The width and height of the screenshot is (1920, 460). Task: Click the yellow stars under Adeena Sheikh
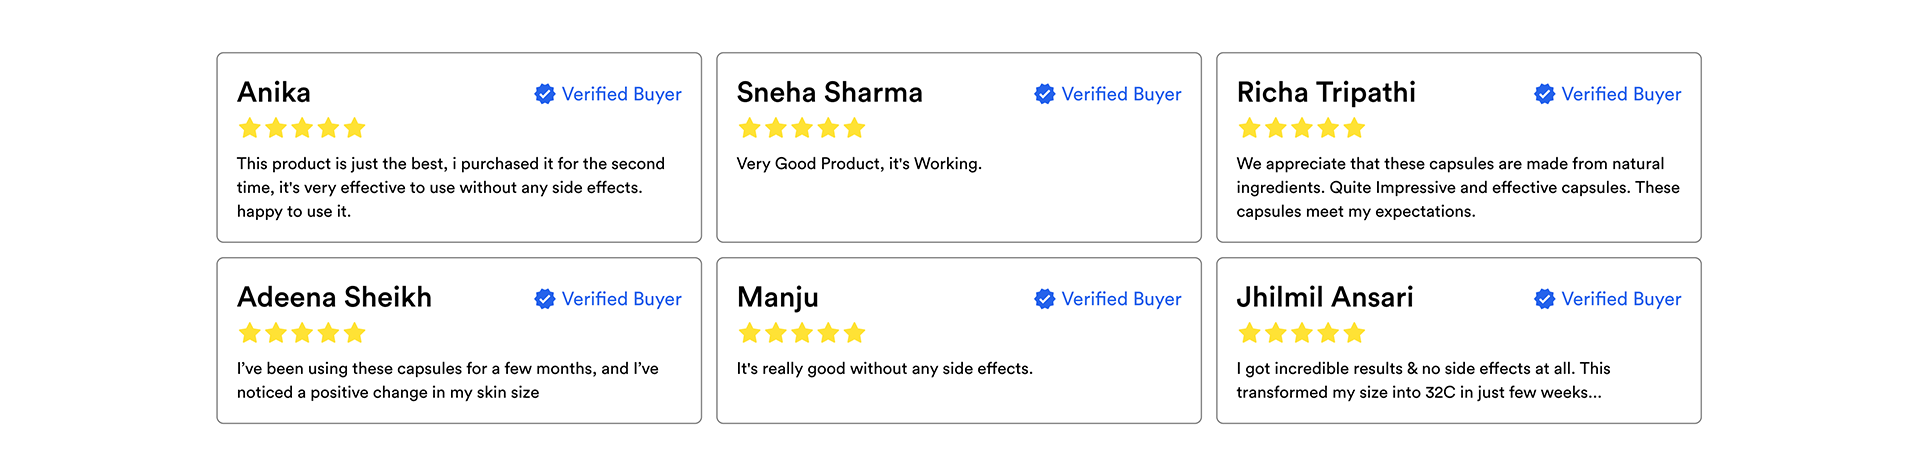[302, 333]
